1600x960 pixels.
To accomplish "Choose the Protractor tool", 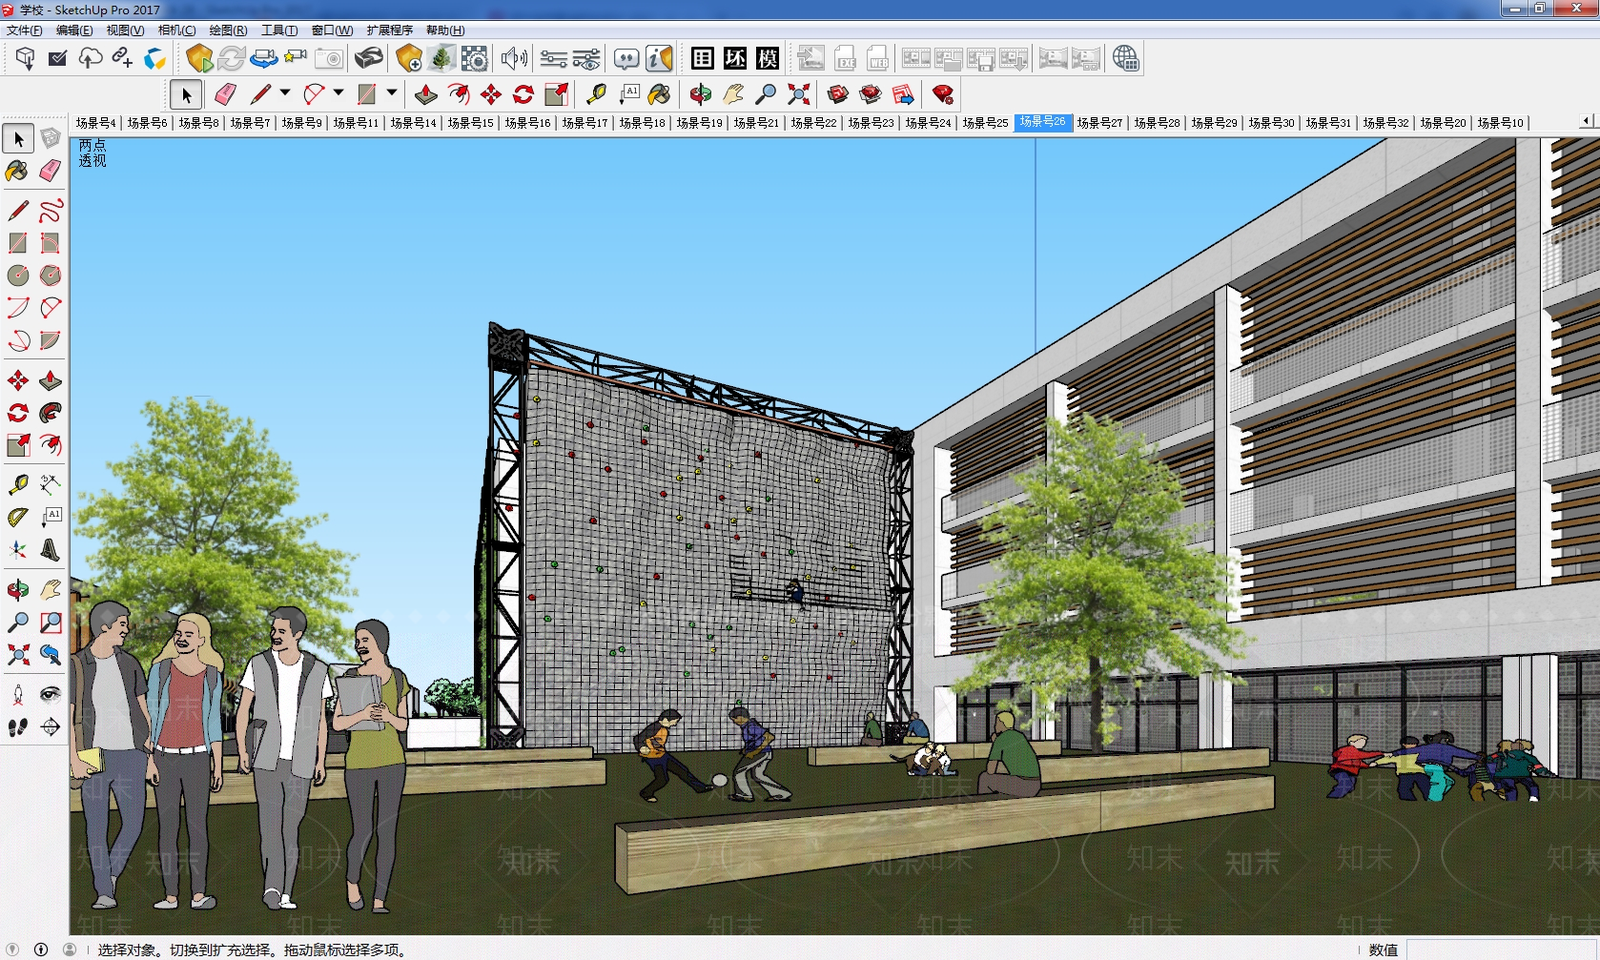I will [x=17, y=517].
